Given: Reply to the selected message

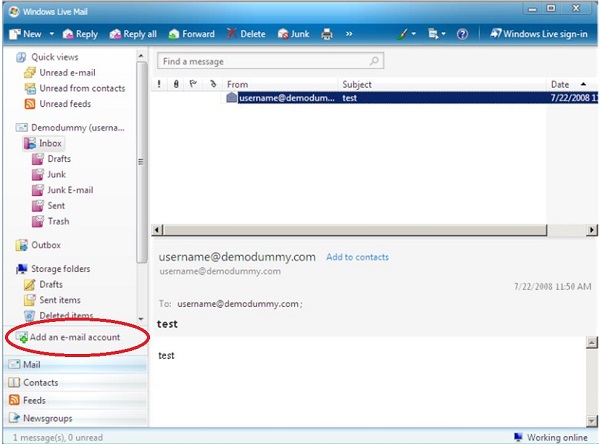Looking at the screenshot, I should (x=80, y=34).
